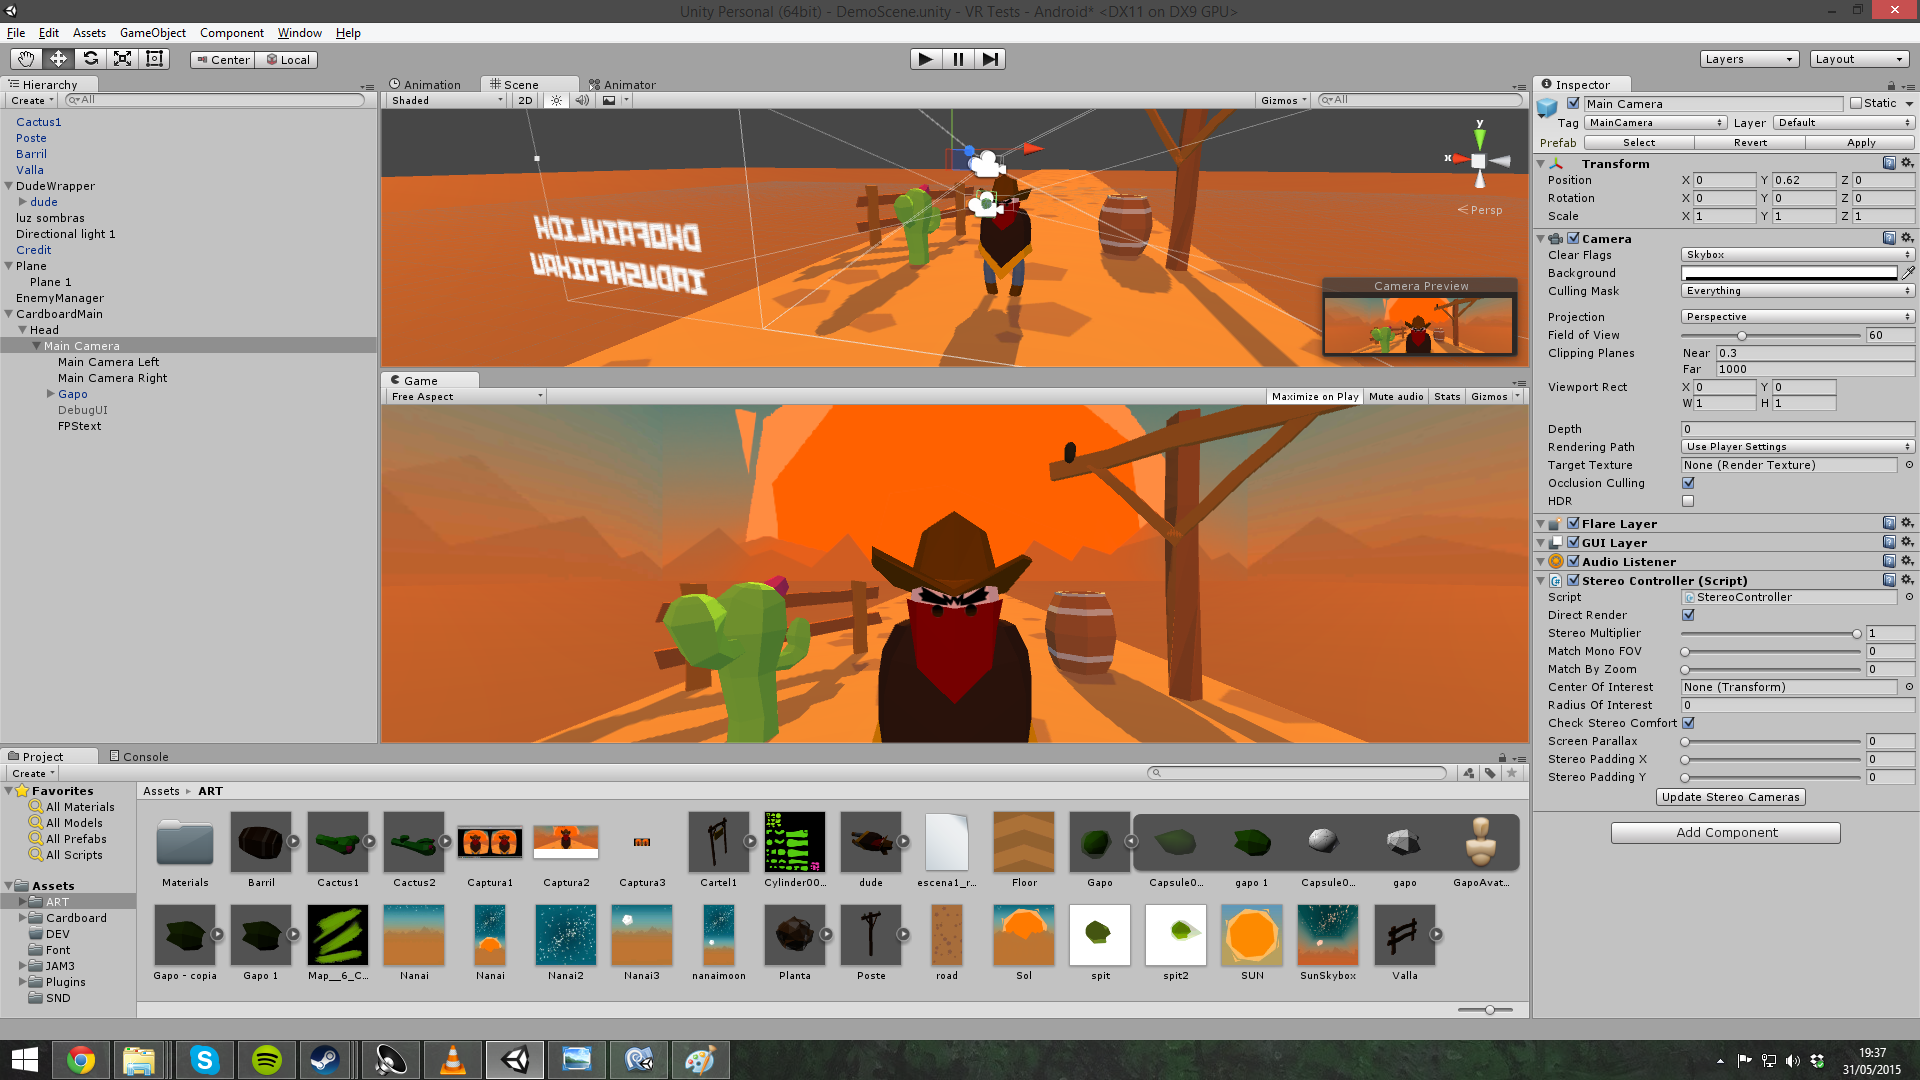The height and width of the screenshot is (1080, 1920).
Task: Disable Occlusion Culling checkbox
Action: (x=1688, y=483)
